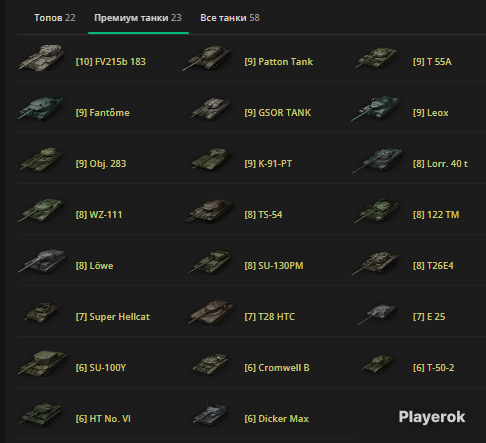
Task: Click the T 55A tank icon
Action: [x=377, y=57]
